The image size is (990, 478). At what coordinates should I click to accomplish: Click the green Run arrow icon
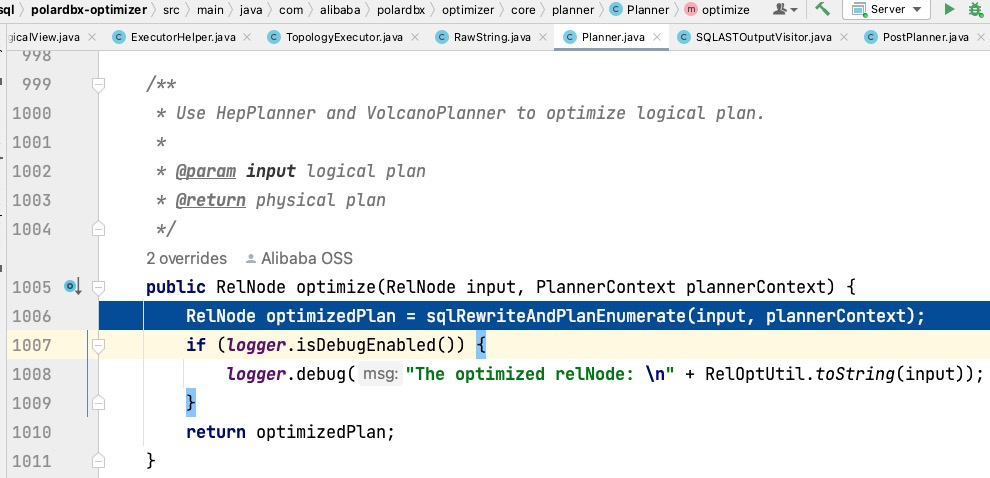pos(948,9)
